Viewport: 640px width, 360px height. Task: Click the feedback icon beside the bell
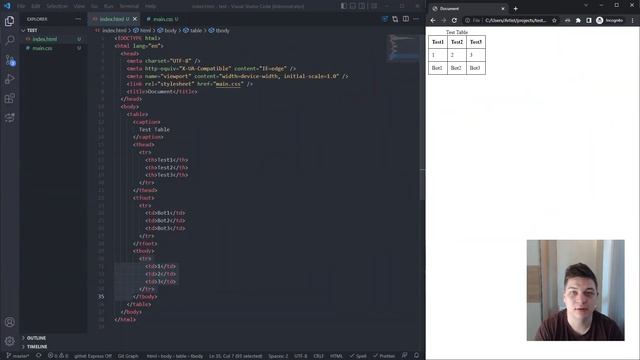[404, 356]
